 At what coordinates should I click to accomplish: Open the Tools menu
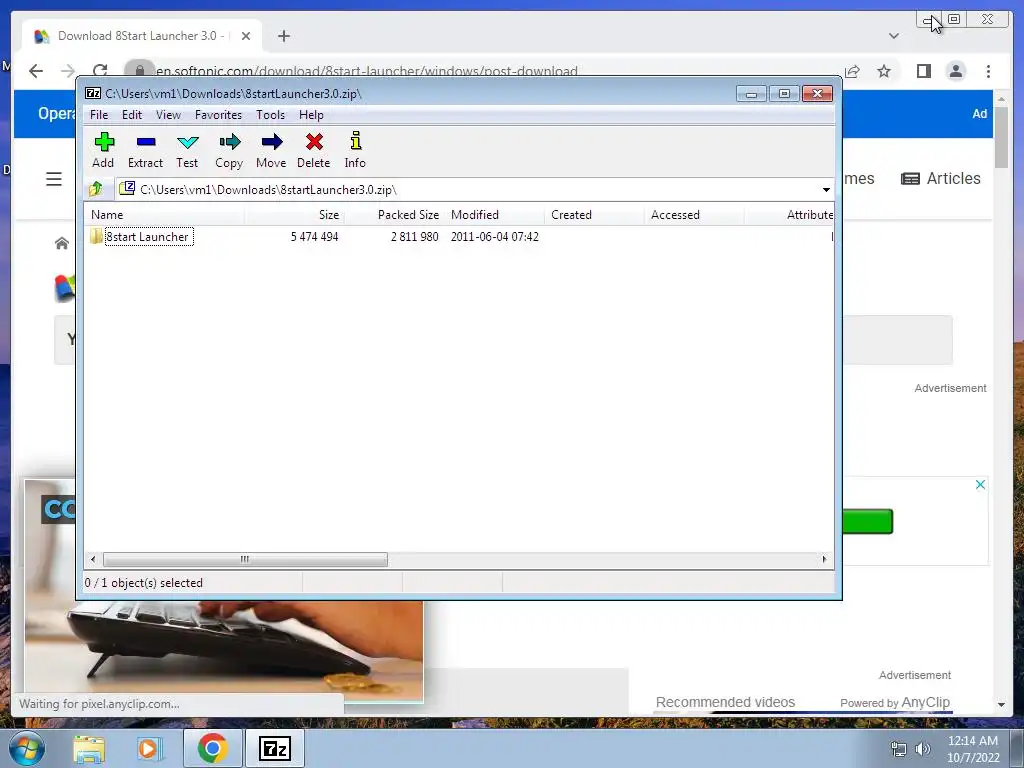click(x=270, y=115)
